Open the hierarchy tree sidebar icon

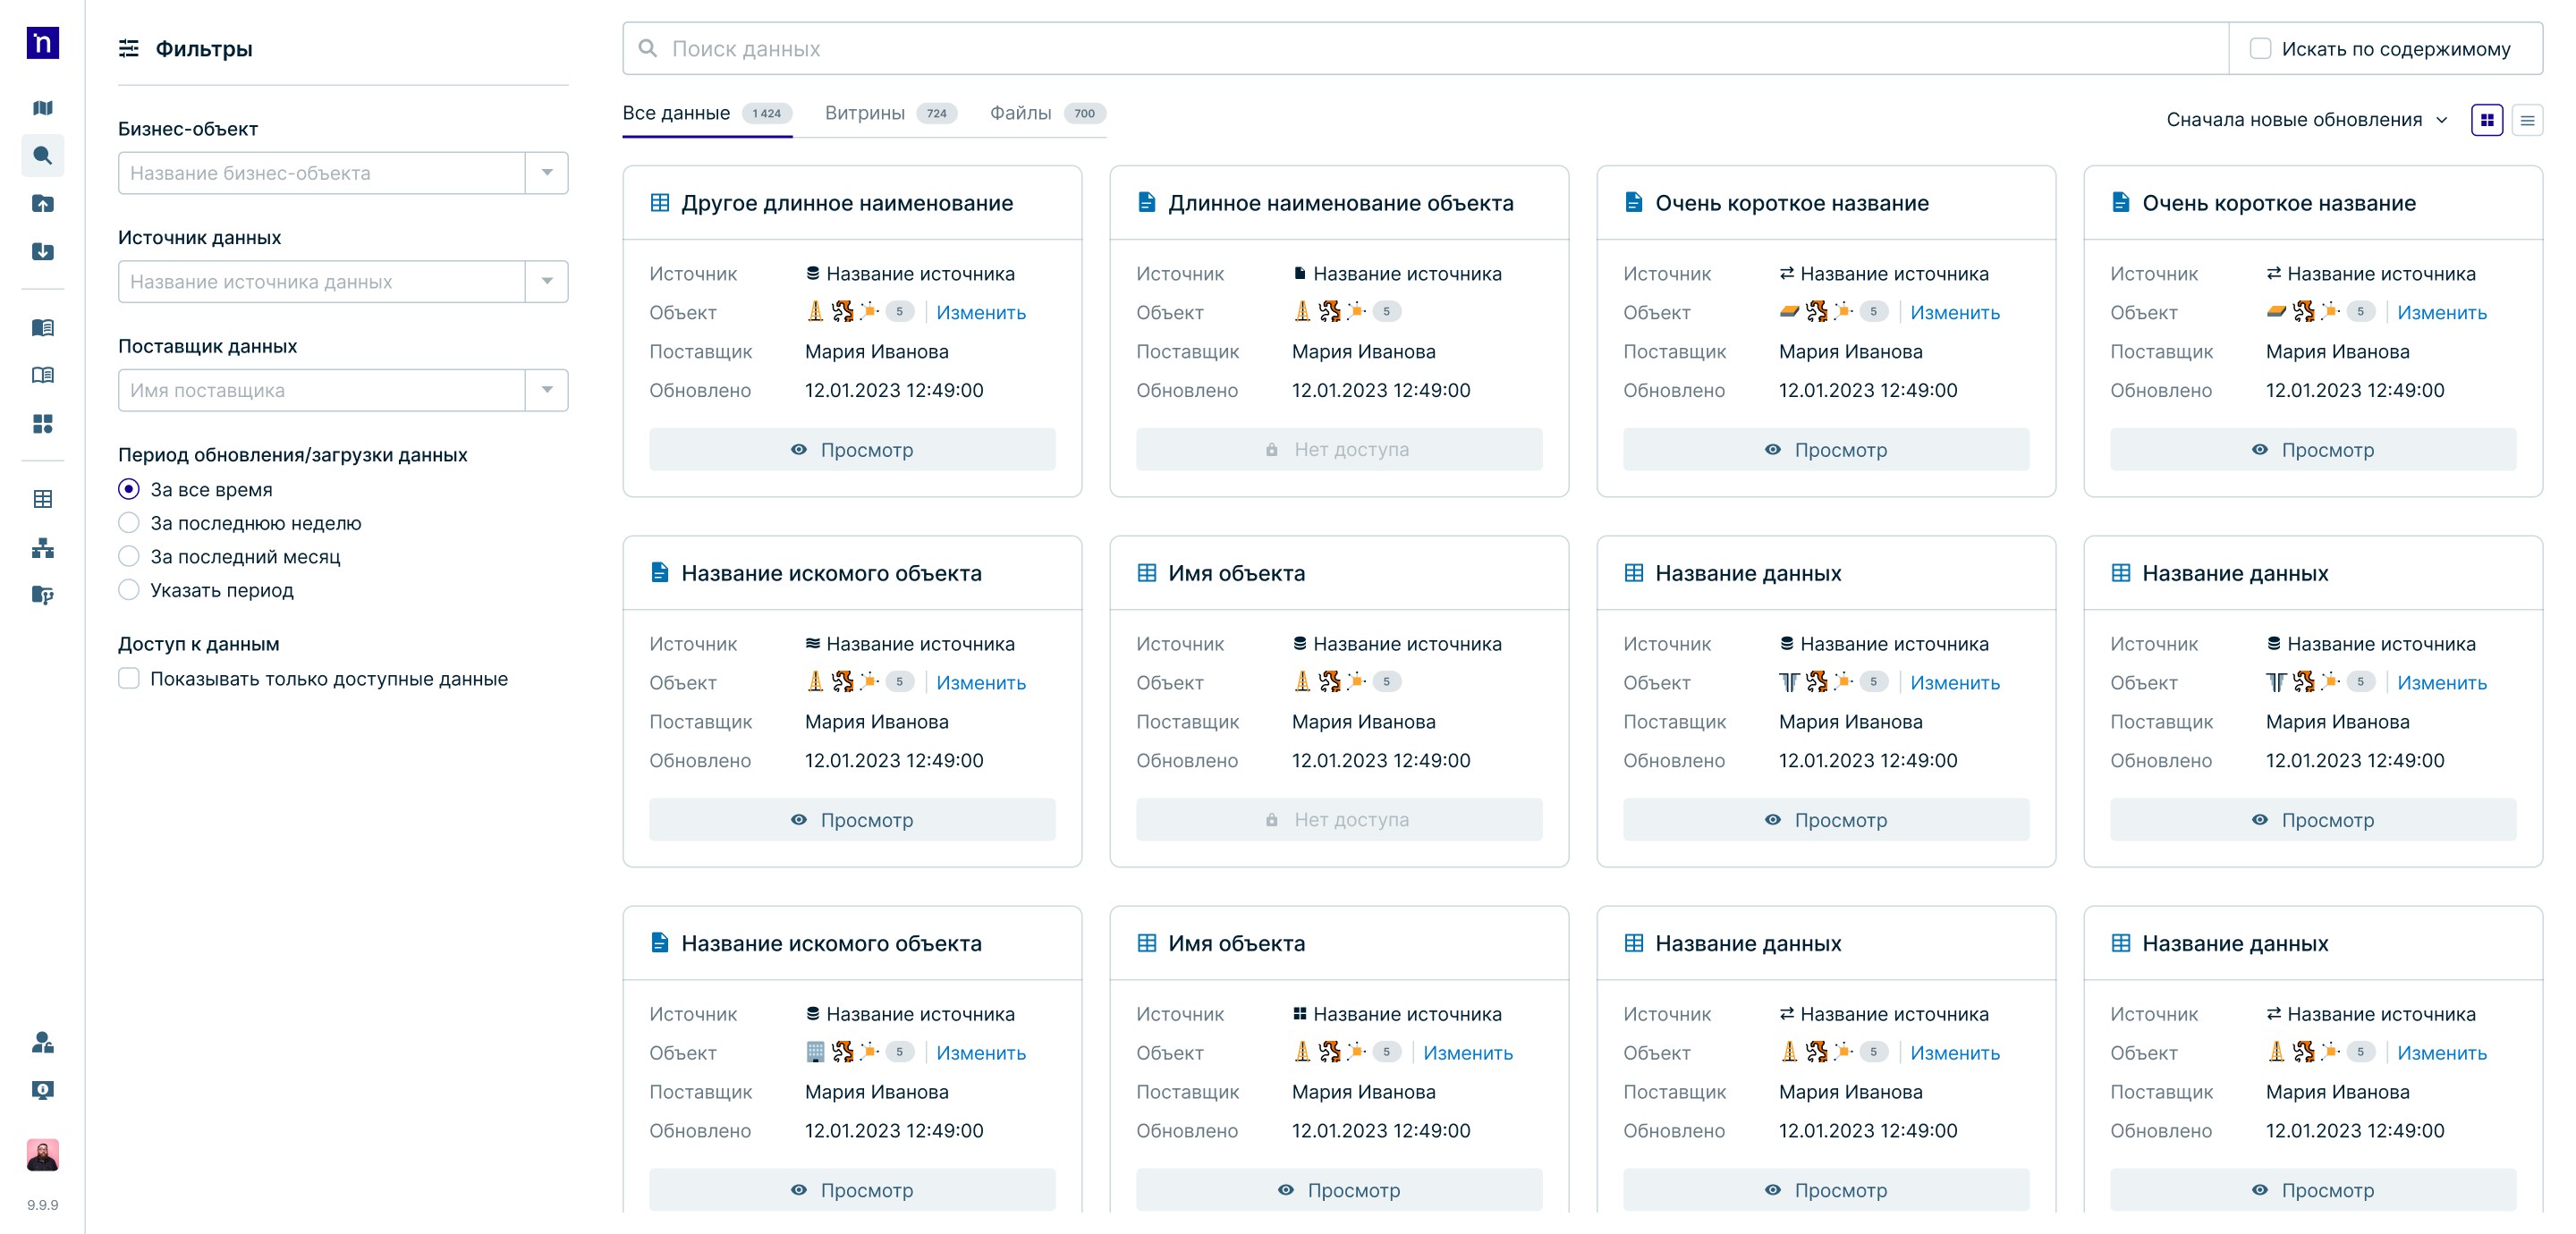(x=42, y=547)
